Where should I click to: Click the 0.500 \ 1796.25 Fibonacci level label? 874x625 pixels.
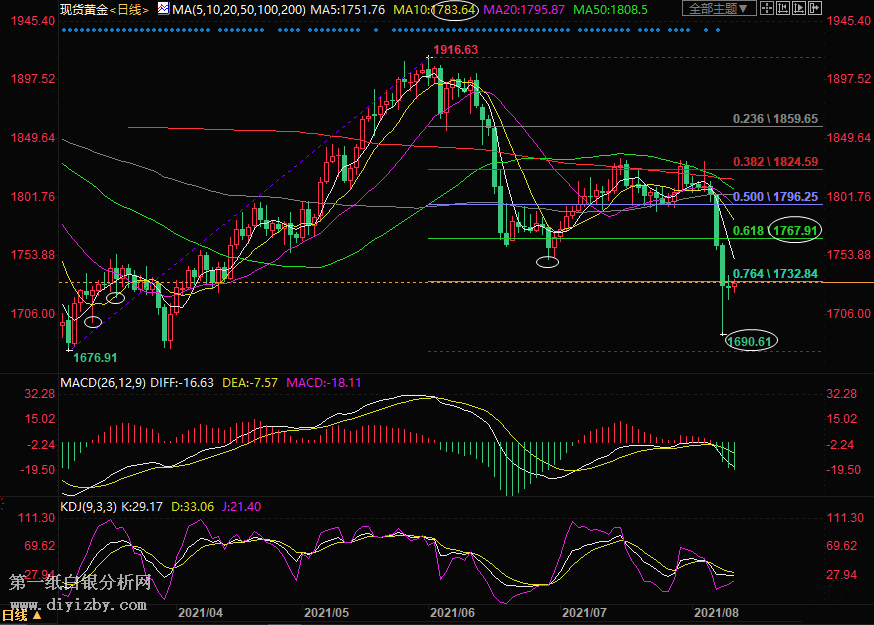click(x=775, y=197)
